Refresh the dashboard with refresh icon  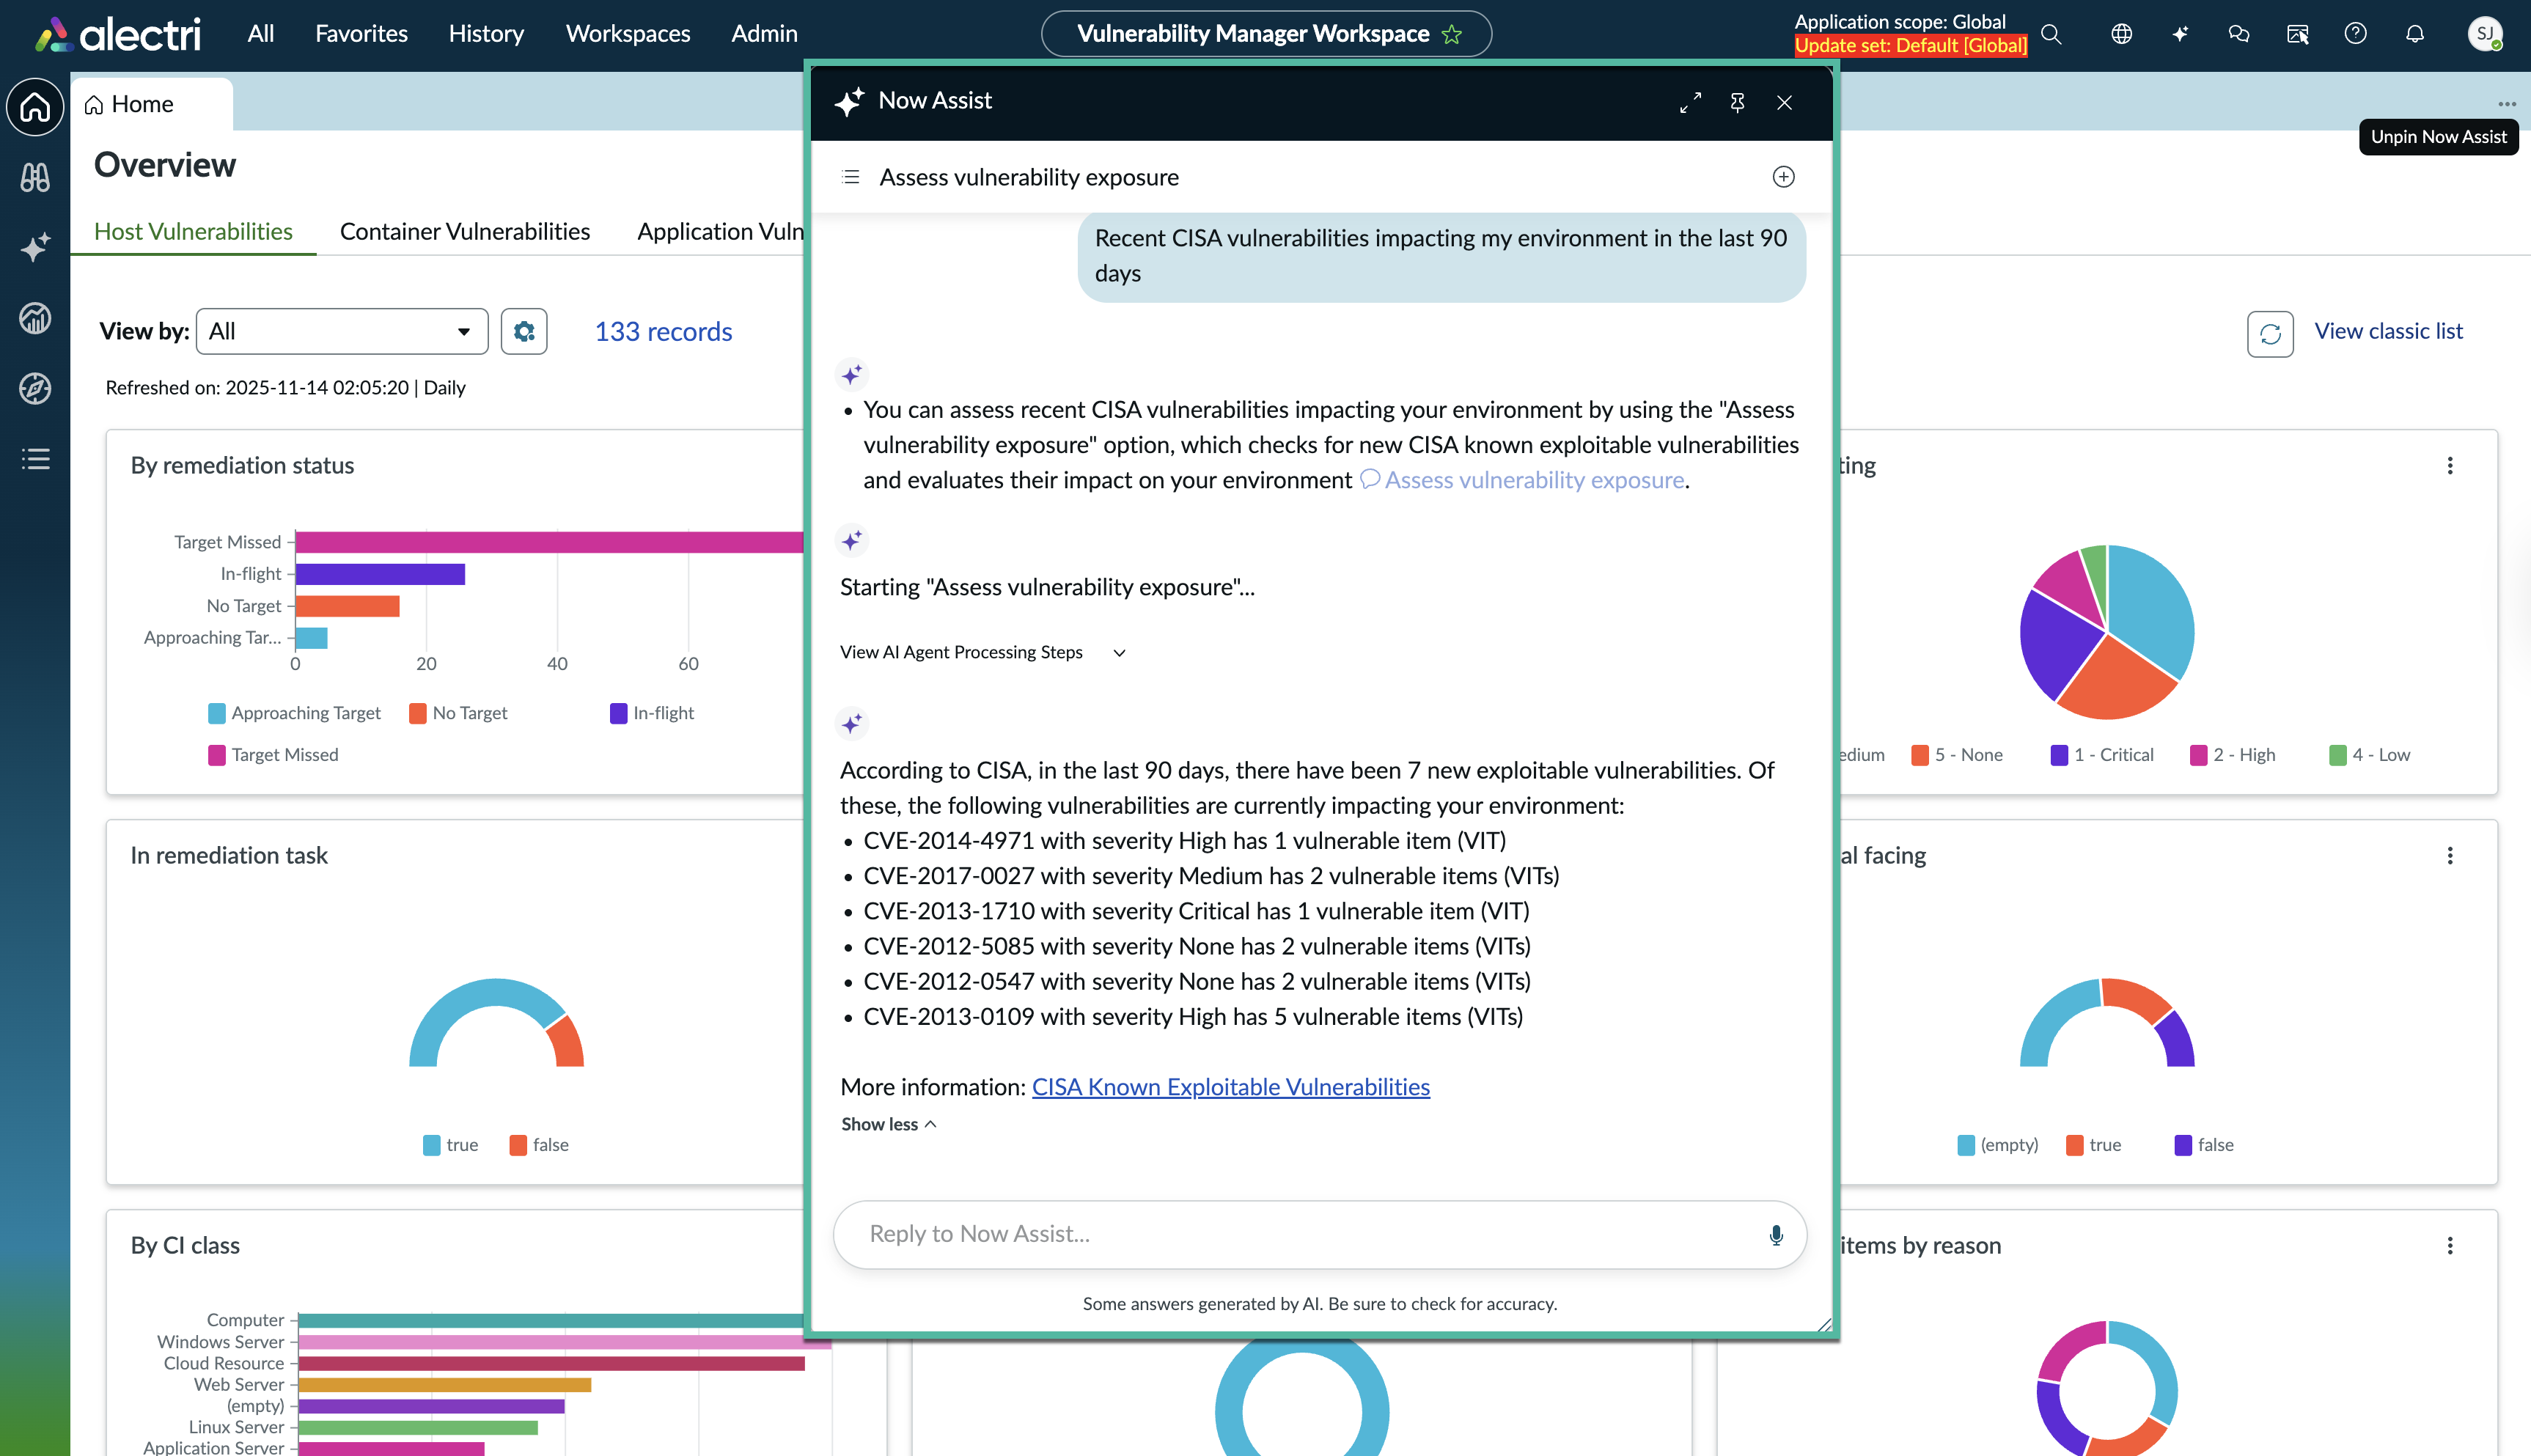2270,333
